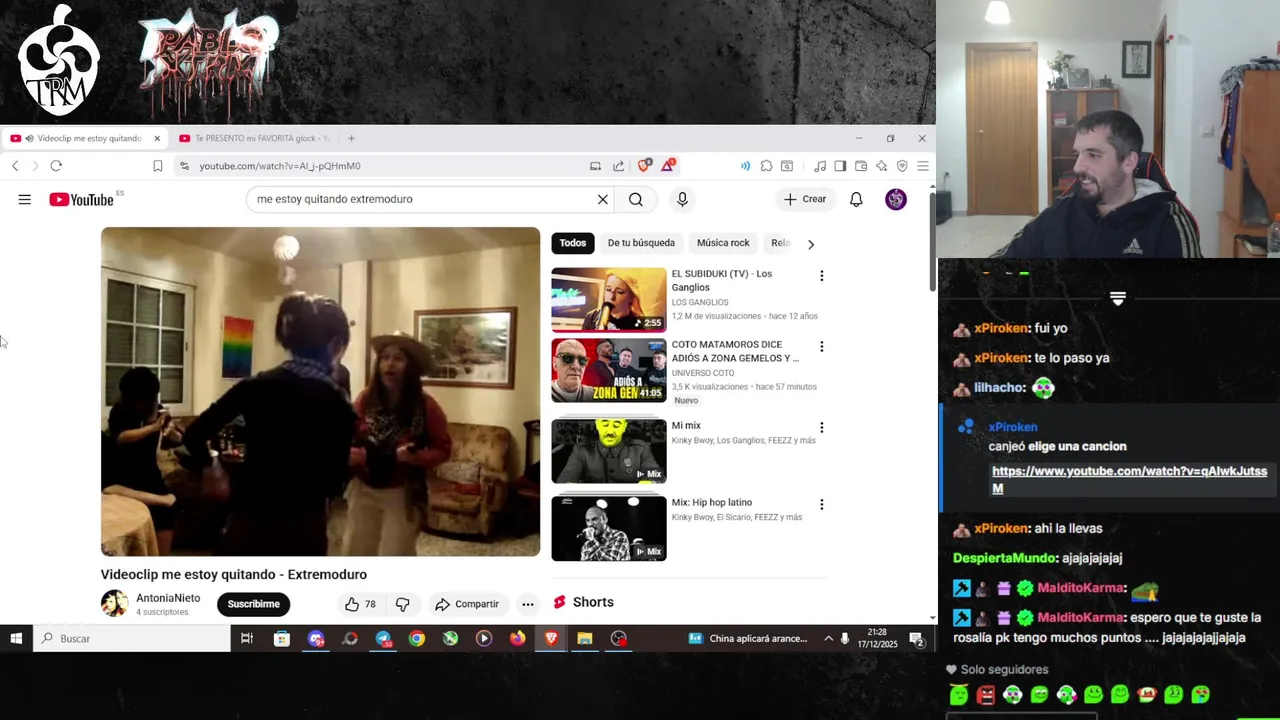Image resolution: width=1280 pixels, height=720 pixels.
Task: Open Mix: Hip hop latino thumbnail
Action: tap(608, 528)
